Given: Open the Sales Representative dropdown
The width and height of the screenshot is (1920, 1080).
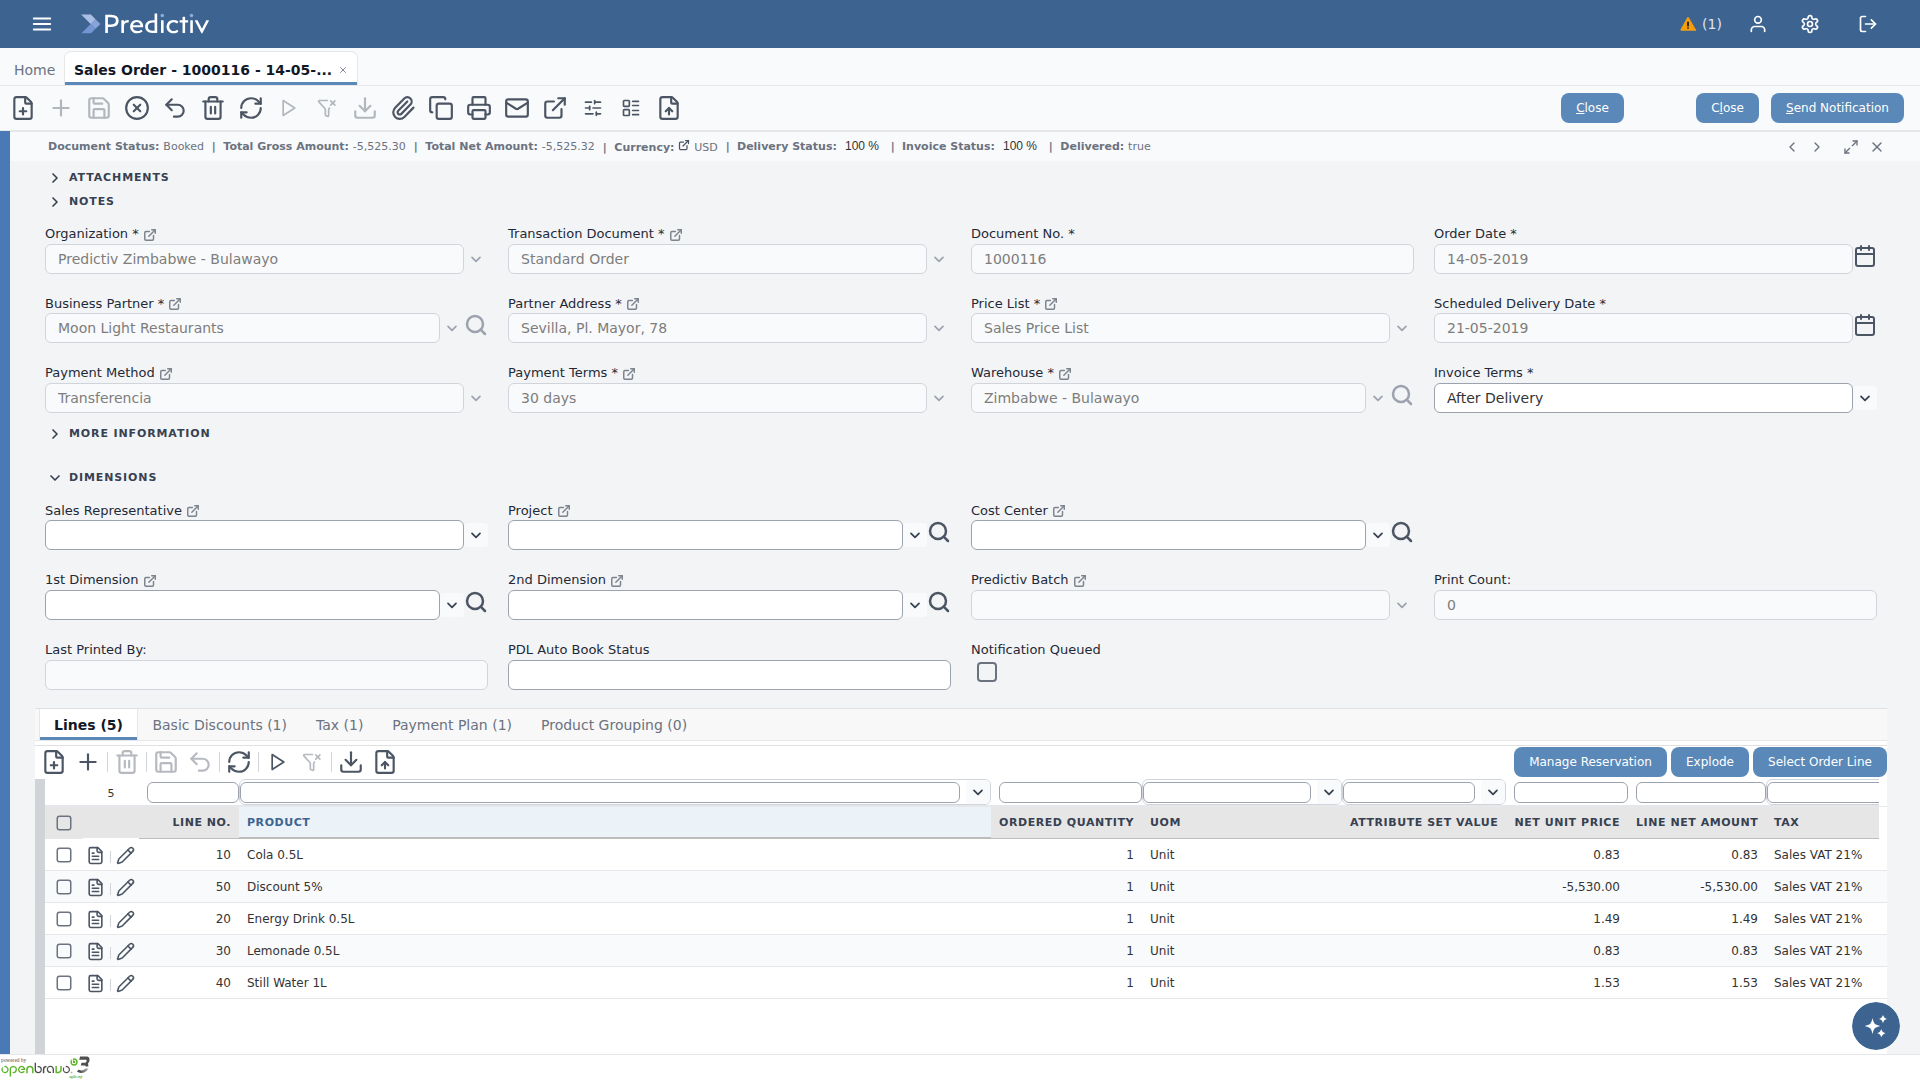Looking at the screenshot, I should point(476,535).
